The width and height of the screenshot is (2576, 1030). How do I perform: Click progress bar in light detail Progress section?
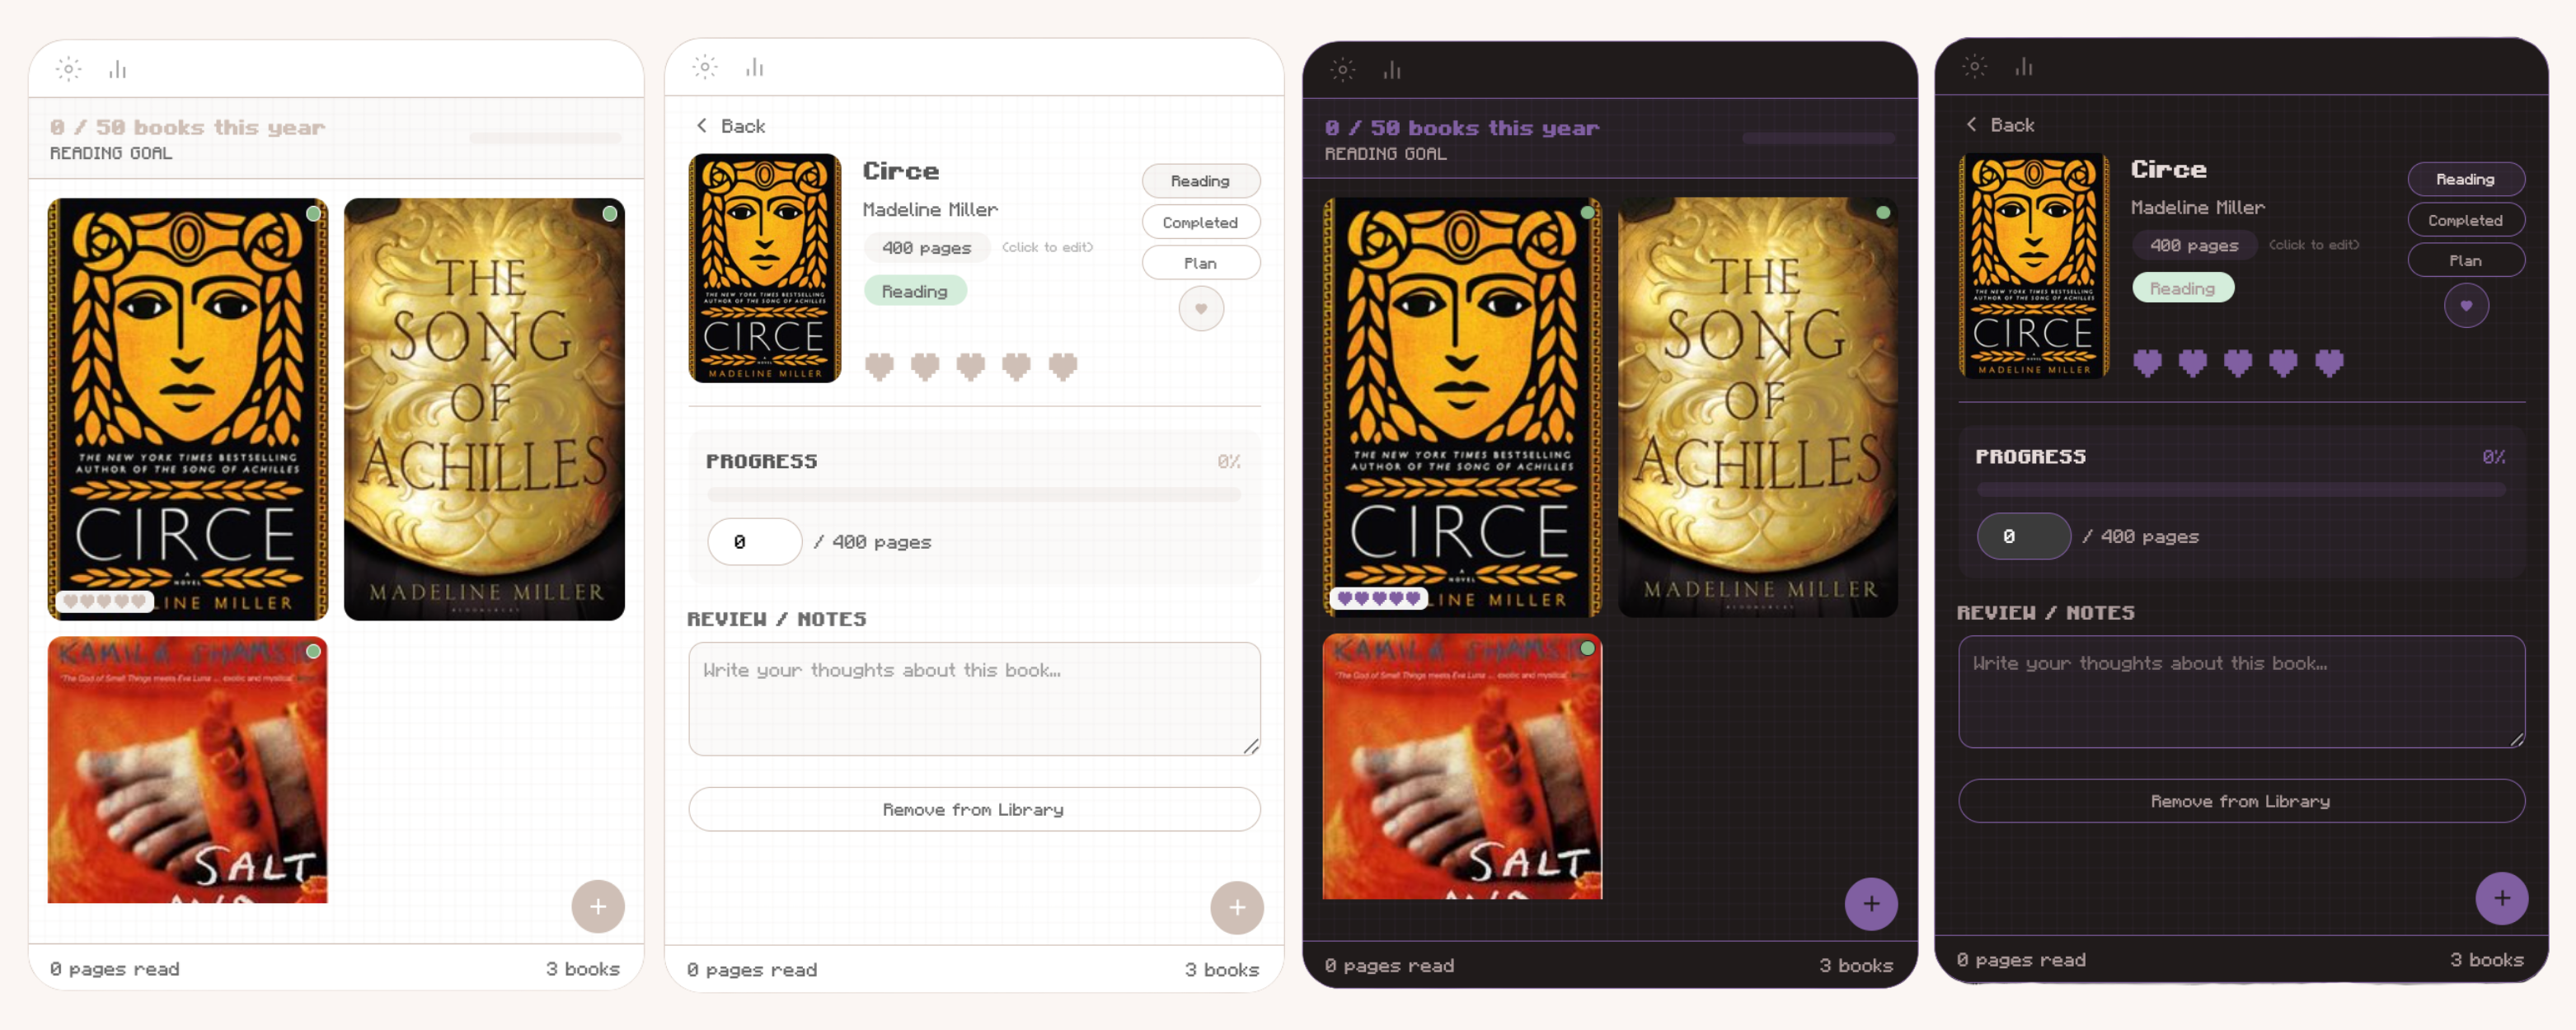coord(974,494)
